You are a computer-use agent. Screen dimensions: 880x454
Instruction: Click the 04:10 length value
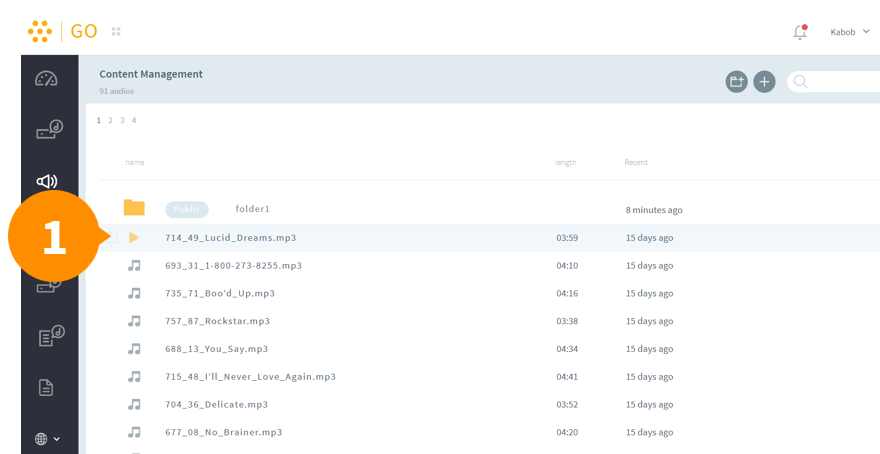point(567,265)
